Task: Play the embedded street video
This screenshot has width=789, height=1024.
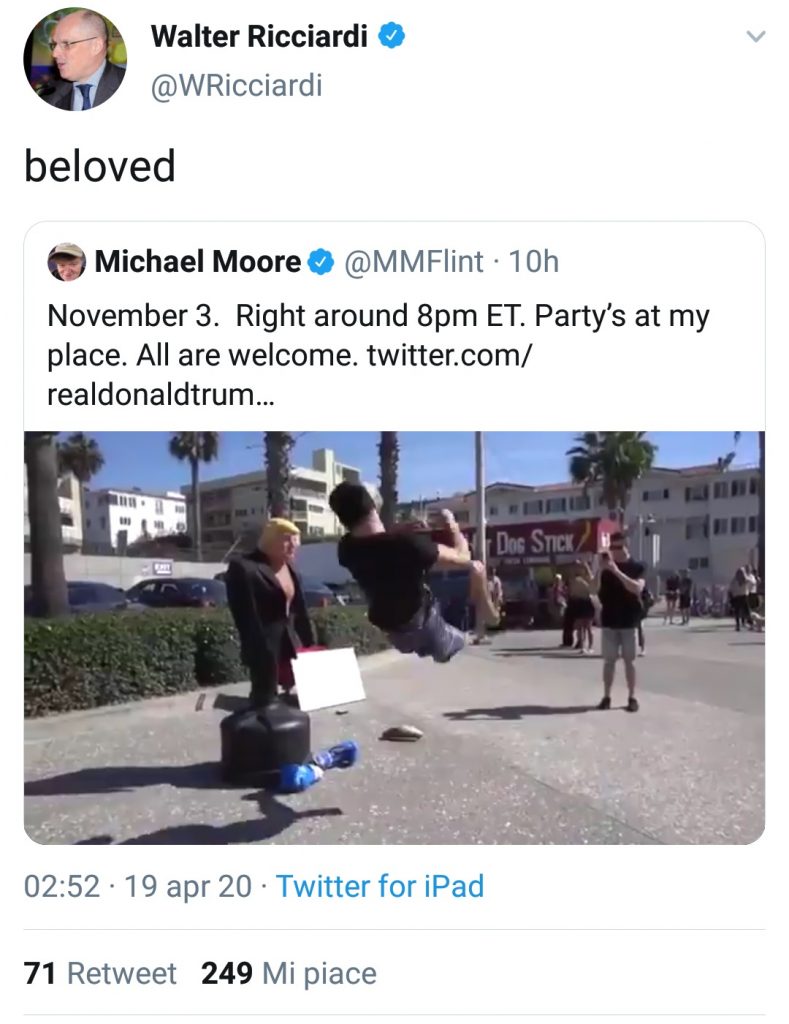Action: pyautogui.click(x=394, y=637)
